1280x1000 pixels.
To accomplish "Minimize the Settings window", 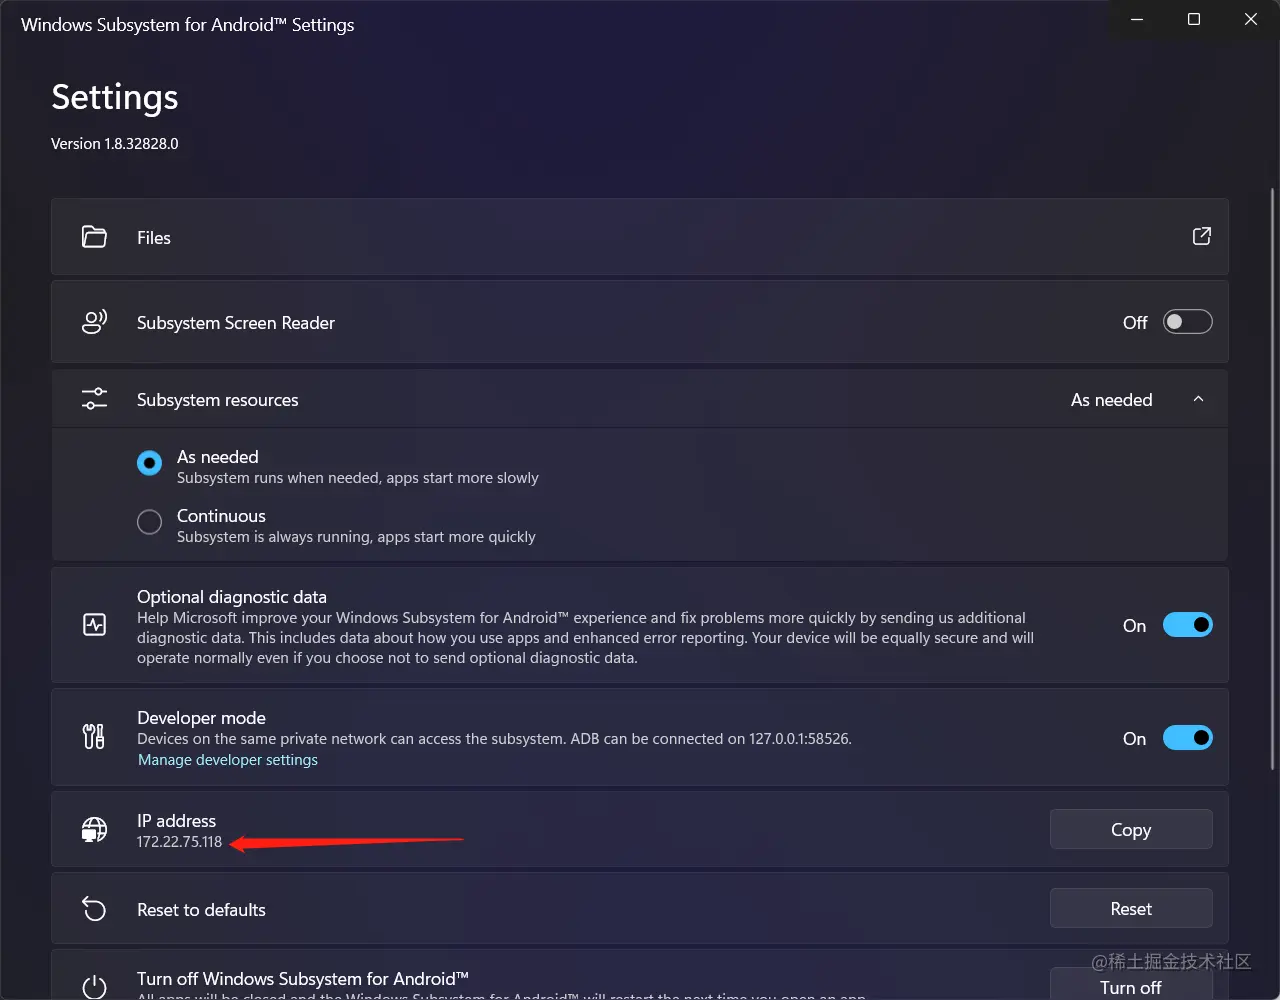I will (x=1137, y=19).
